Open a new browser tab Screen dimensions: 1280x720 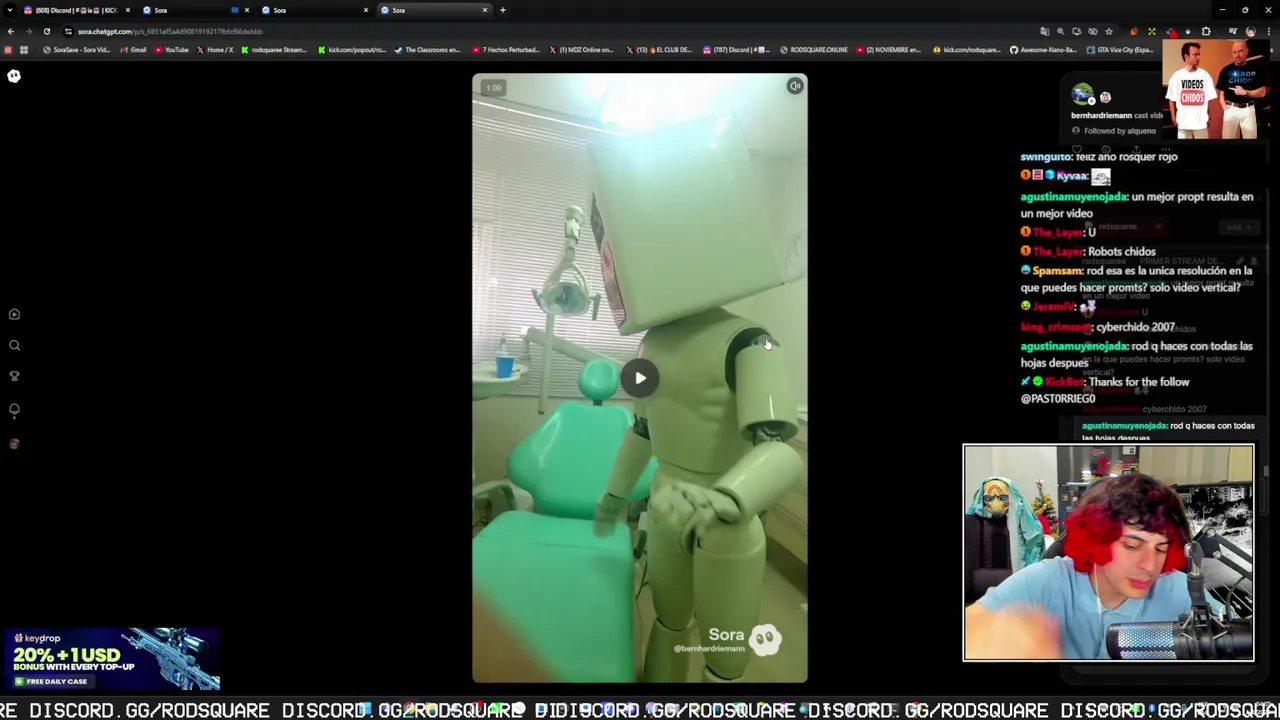503,10
